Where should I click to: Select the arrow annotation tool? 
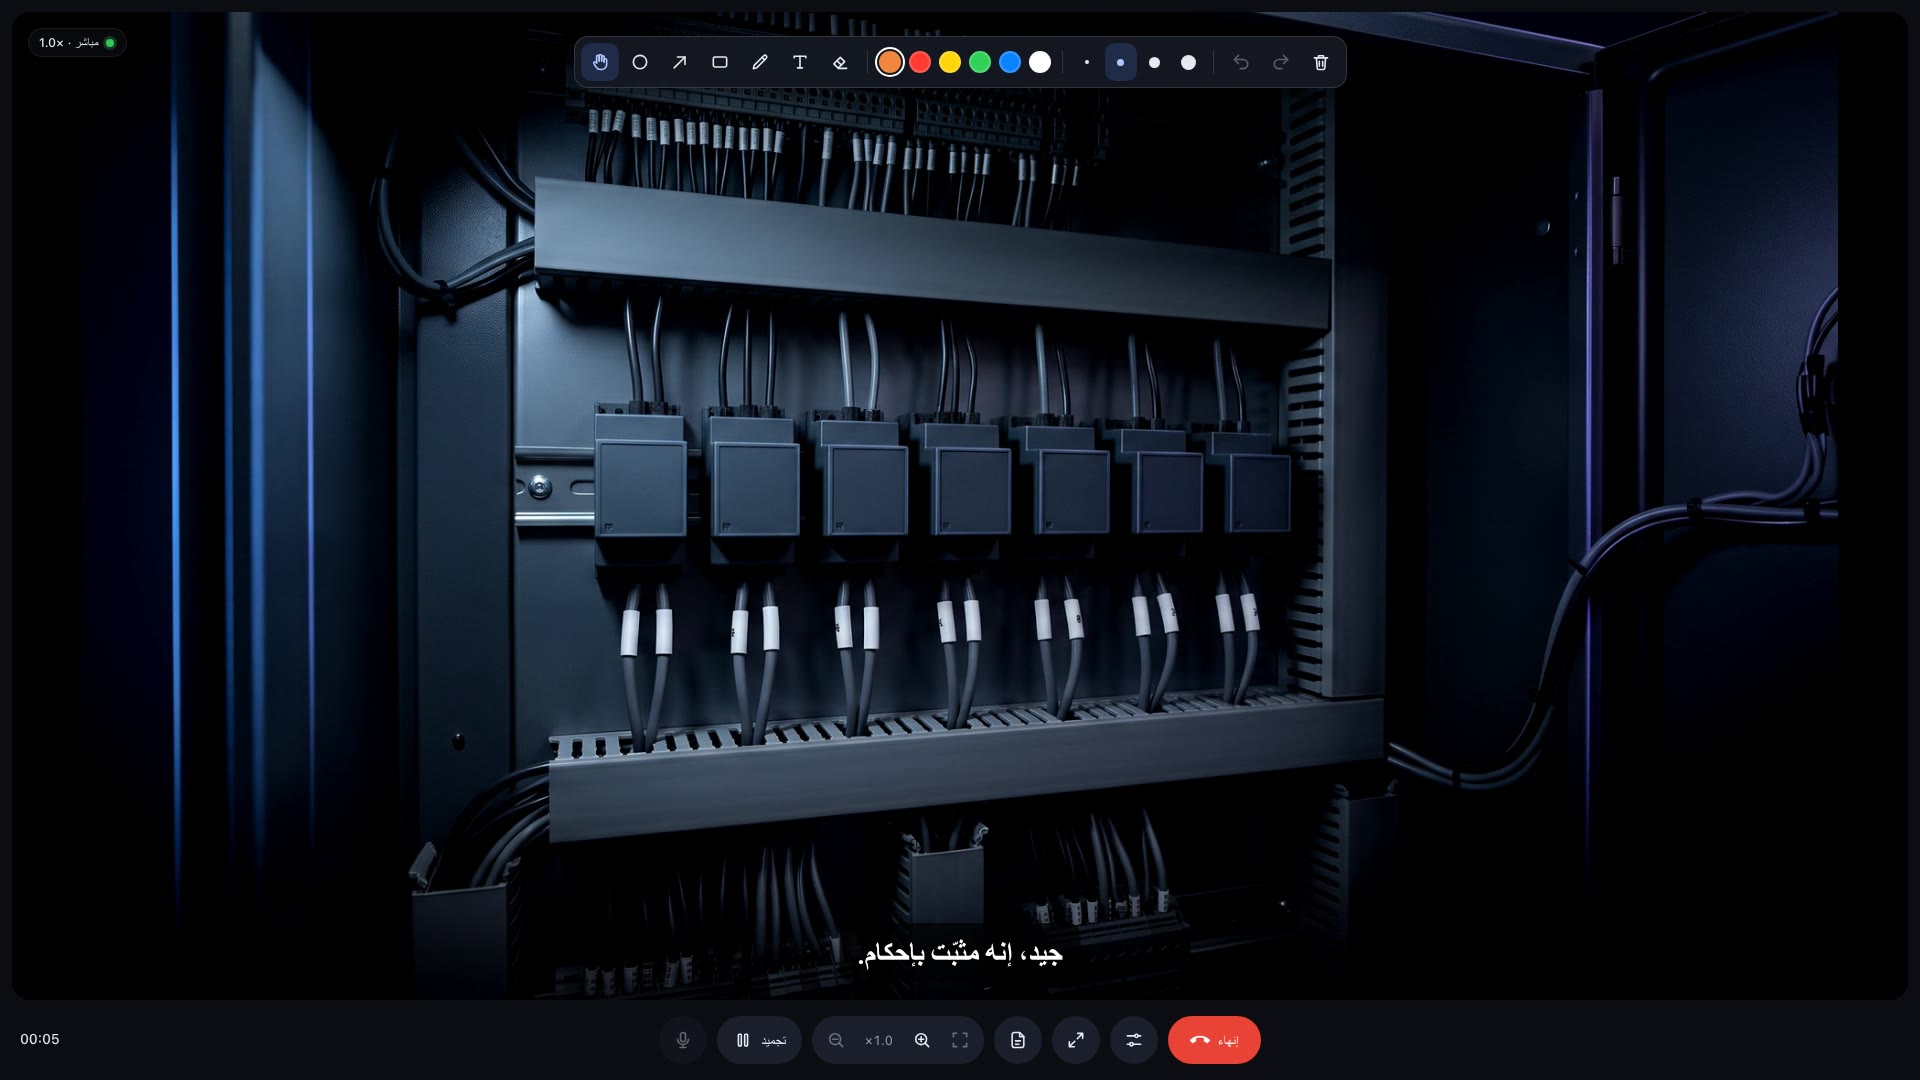click(x=680, y=62)
